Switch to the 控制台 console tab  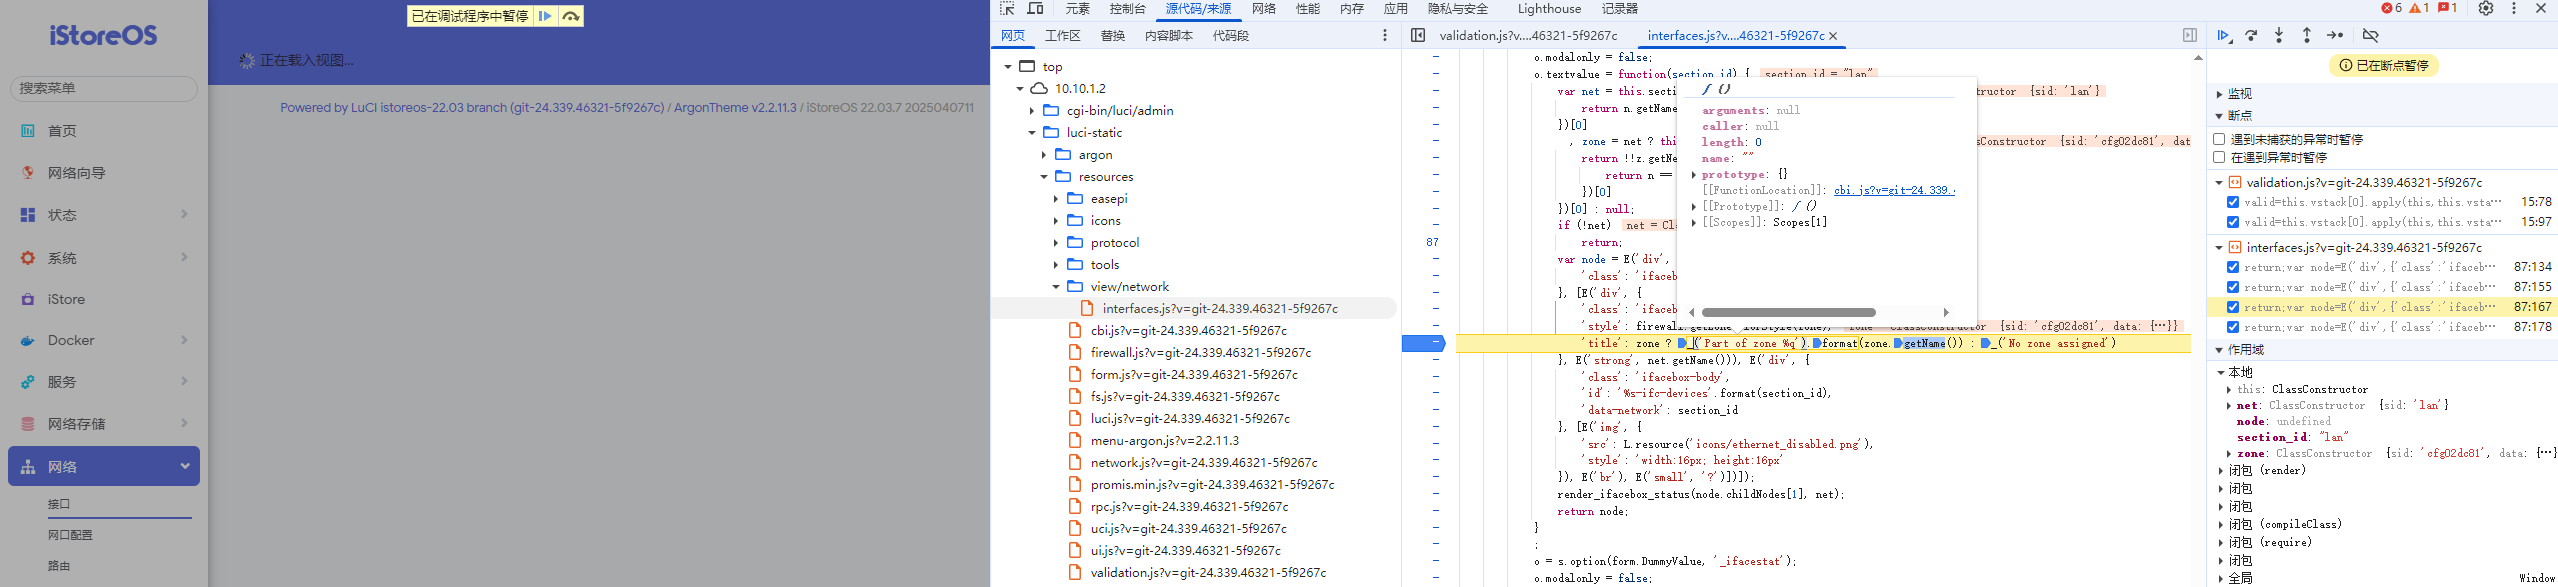point(1127,9)
